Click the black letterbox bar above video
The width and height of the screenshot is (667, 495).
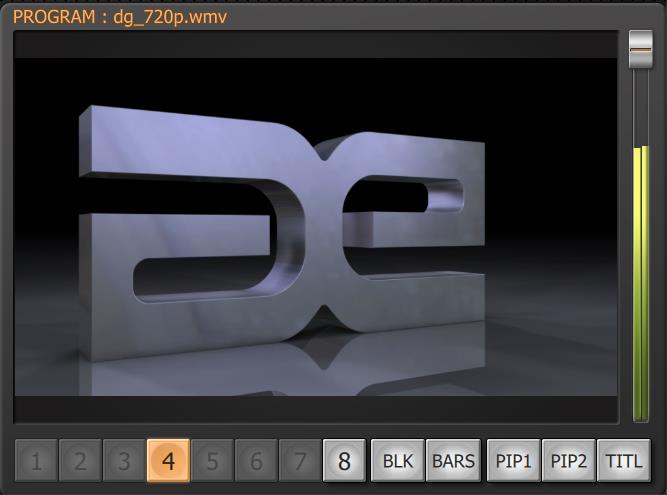pos(316,45)
